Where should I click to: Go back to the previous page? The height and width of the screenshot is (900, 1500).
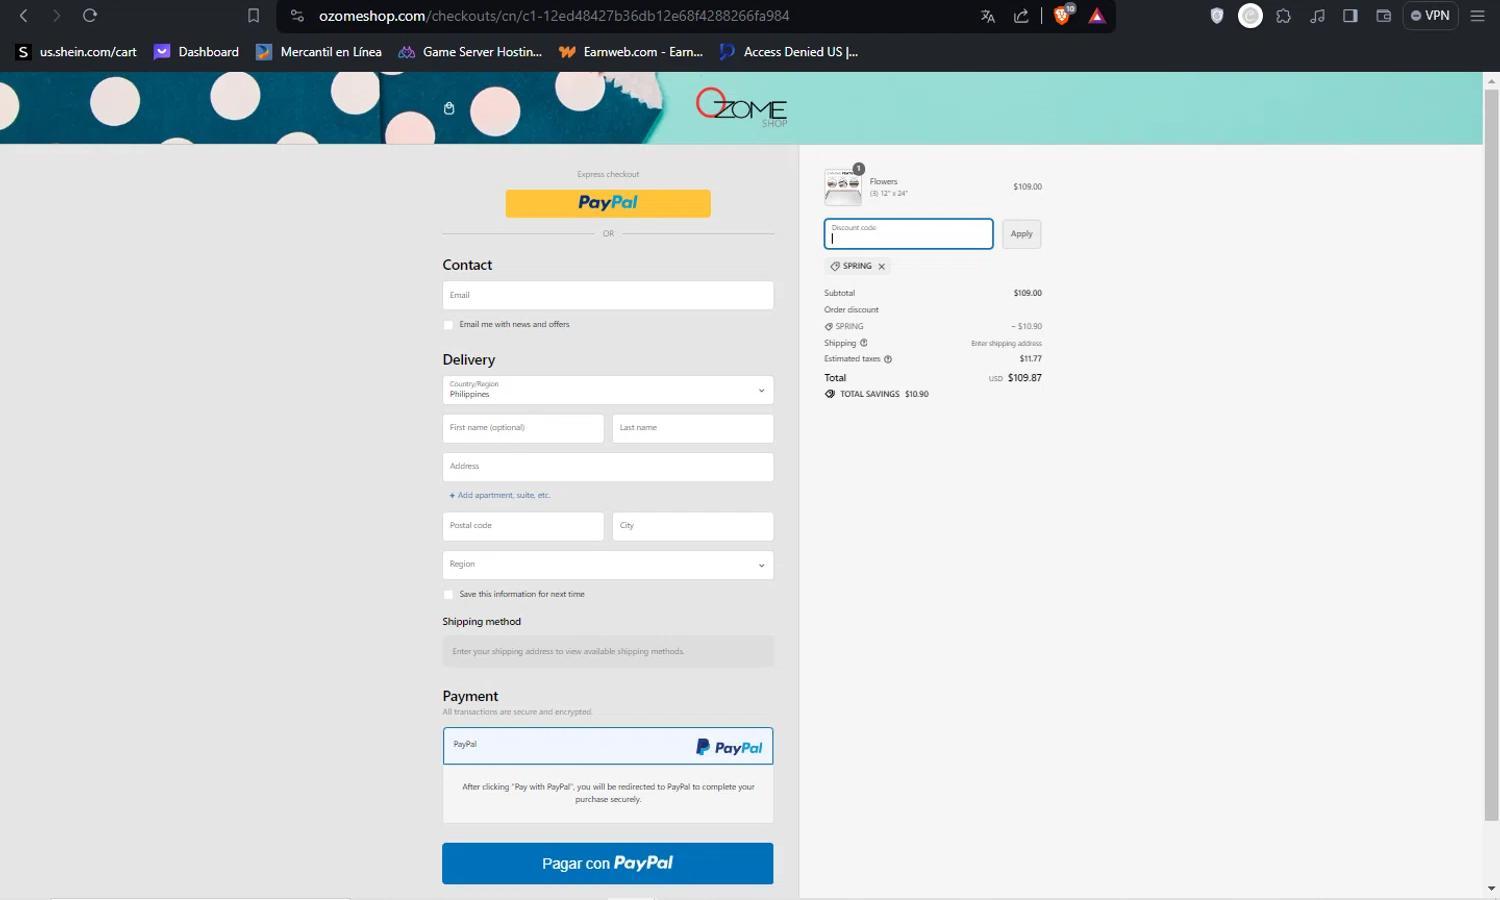(x=24, y=16)
